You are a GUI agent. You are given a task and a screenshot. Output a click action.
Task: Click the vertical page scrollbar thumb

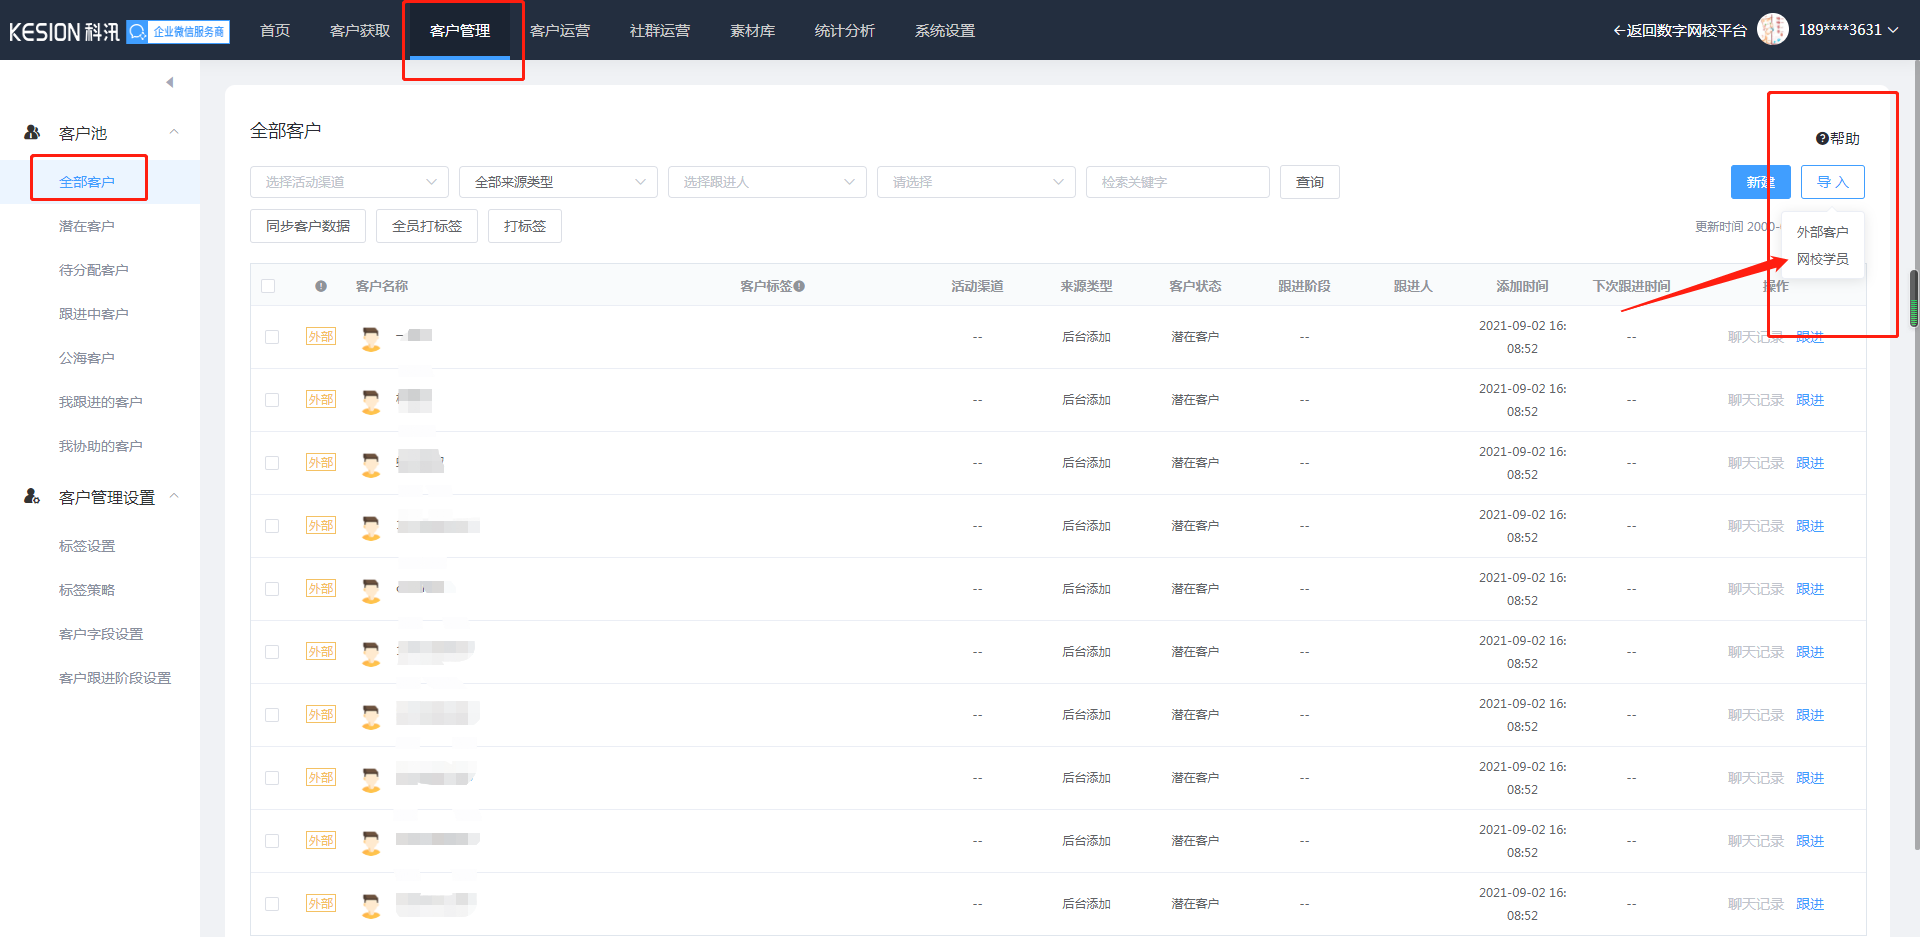click(x=1914, y=298)
